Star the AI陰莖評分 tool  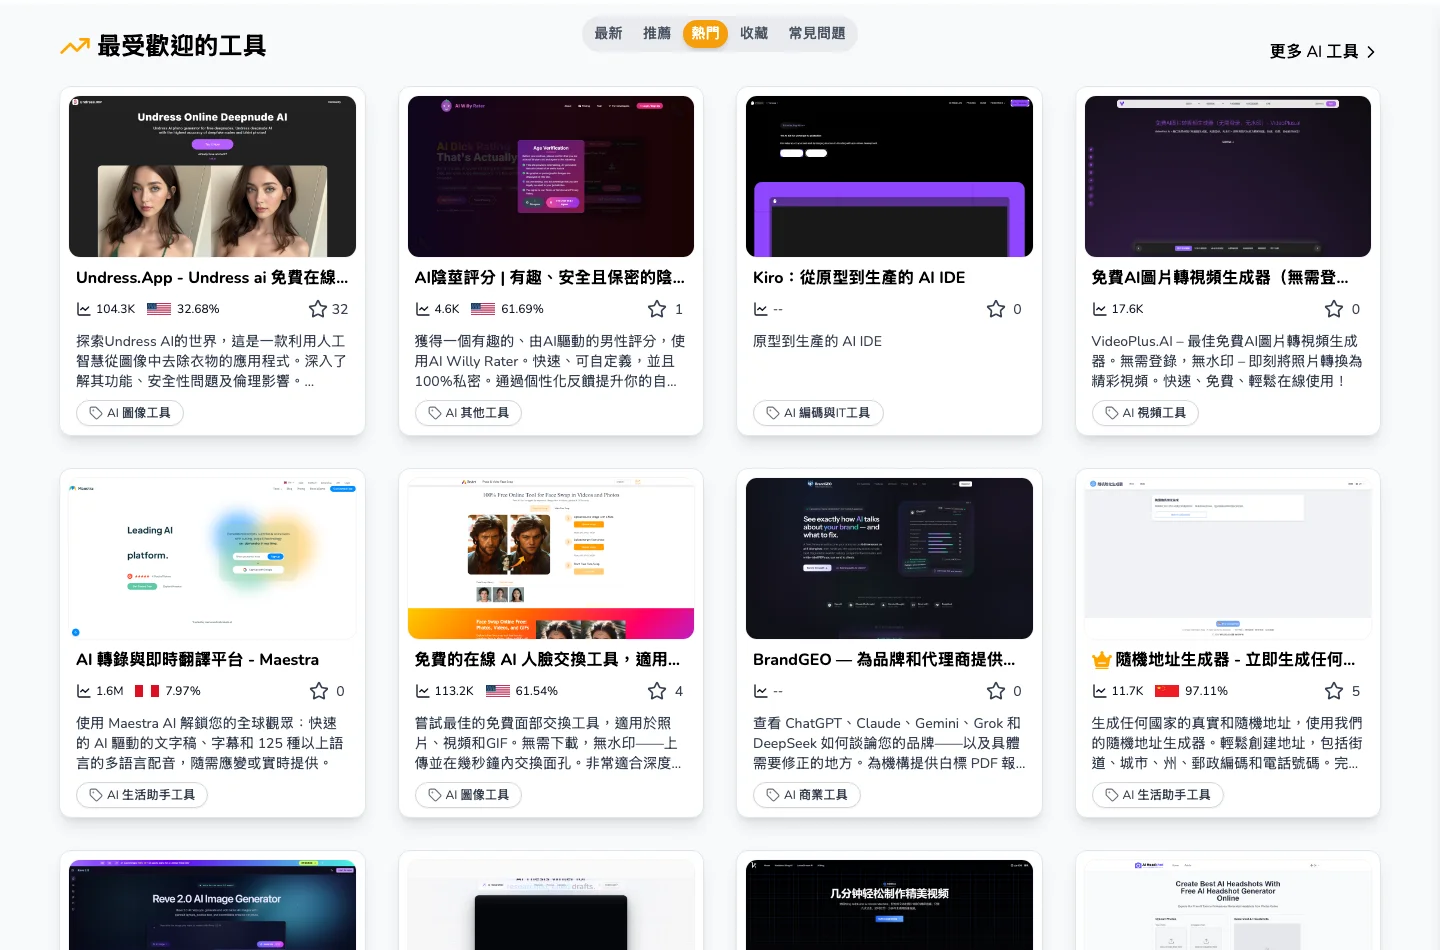click(657, 309)
